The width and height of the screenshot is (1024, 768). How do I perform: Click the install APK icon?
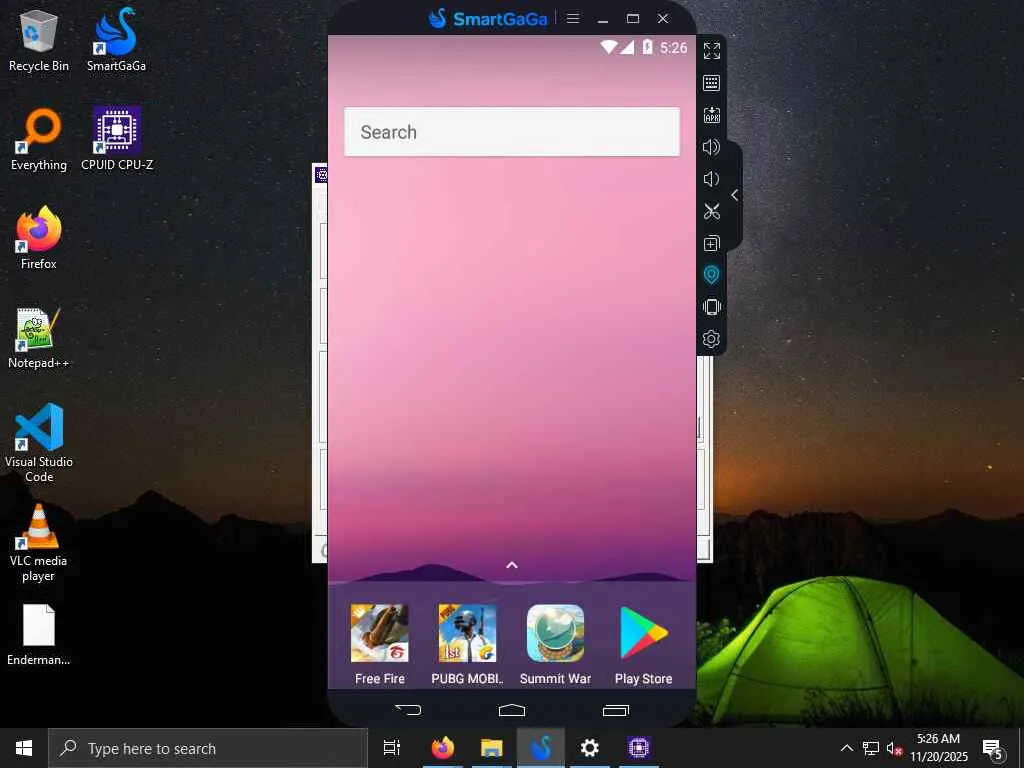point(711,115)
